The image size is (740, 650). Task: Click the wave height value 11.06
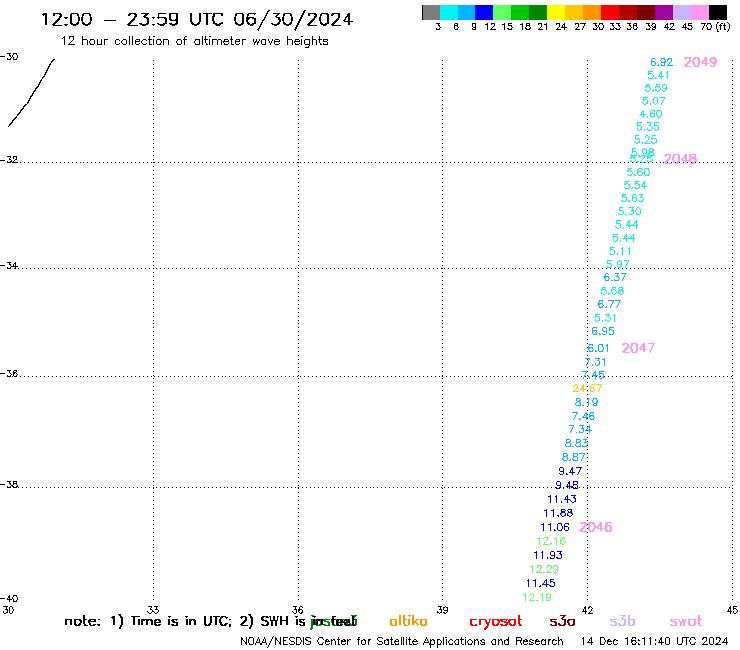coord(555,527)
